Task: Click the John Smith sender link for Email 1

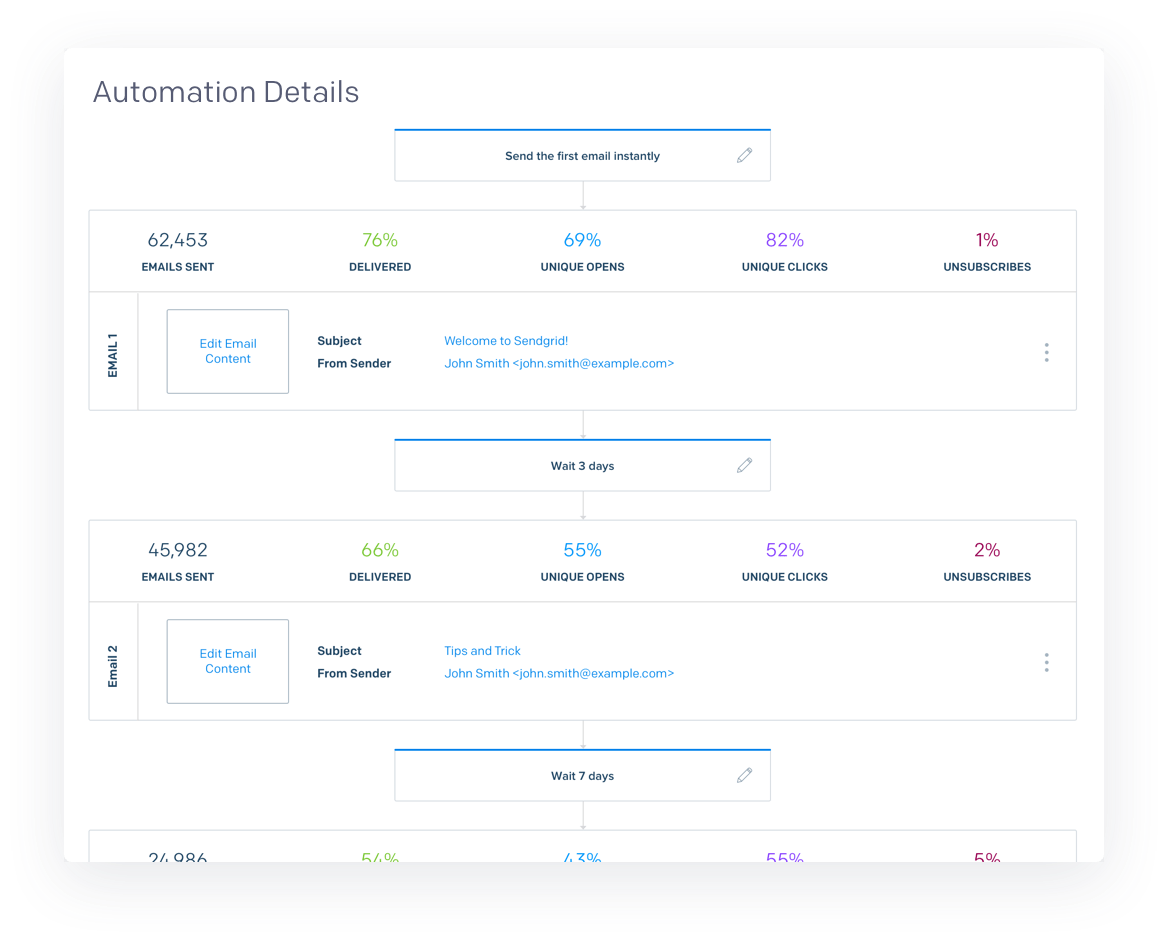Action: 559,363
